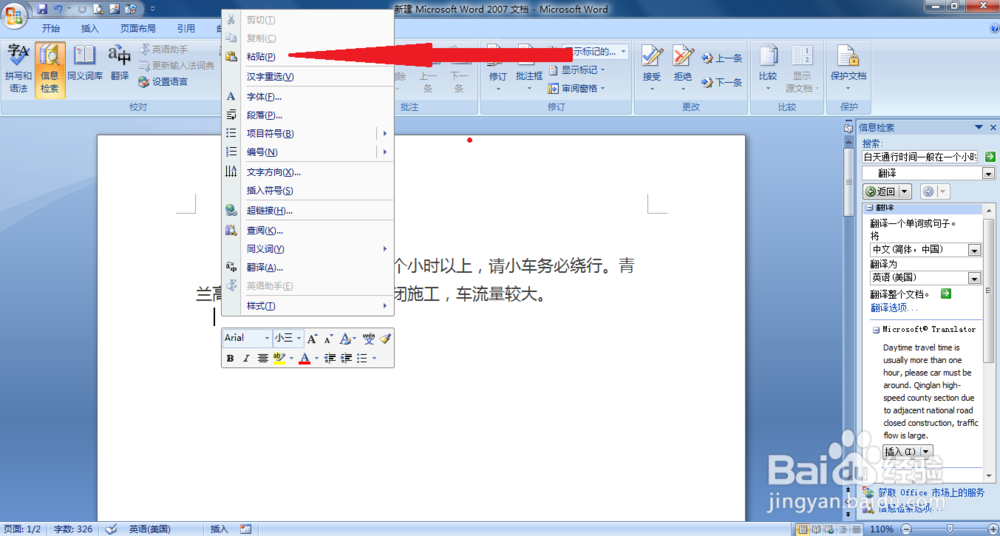Click the bullets list icon in mini toolbar
1000x536 pixels.
(362, 359)
